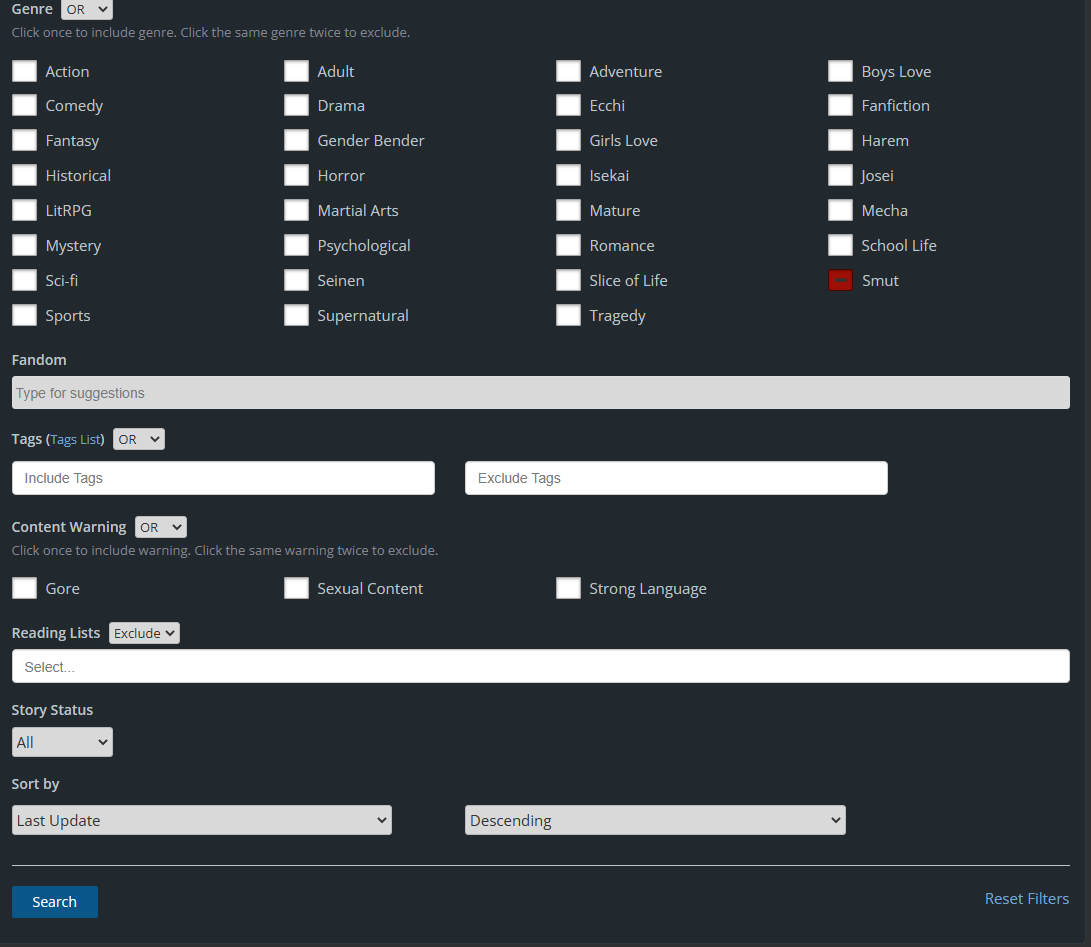Check the Action genre checkbox

[x=24, y=71]
